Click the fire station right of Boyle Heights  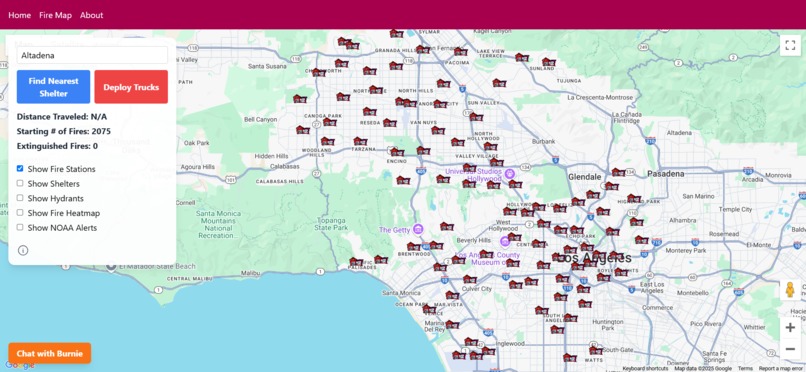click(621, 273)
